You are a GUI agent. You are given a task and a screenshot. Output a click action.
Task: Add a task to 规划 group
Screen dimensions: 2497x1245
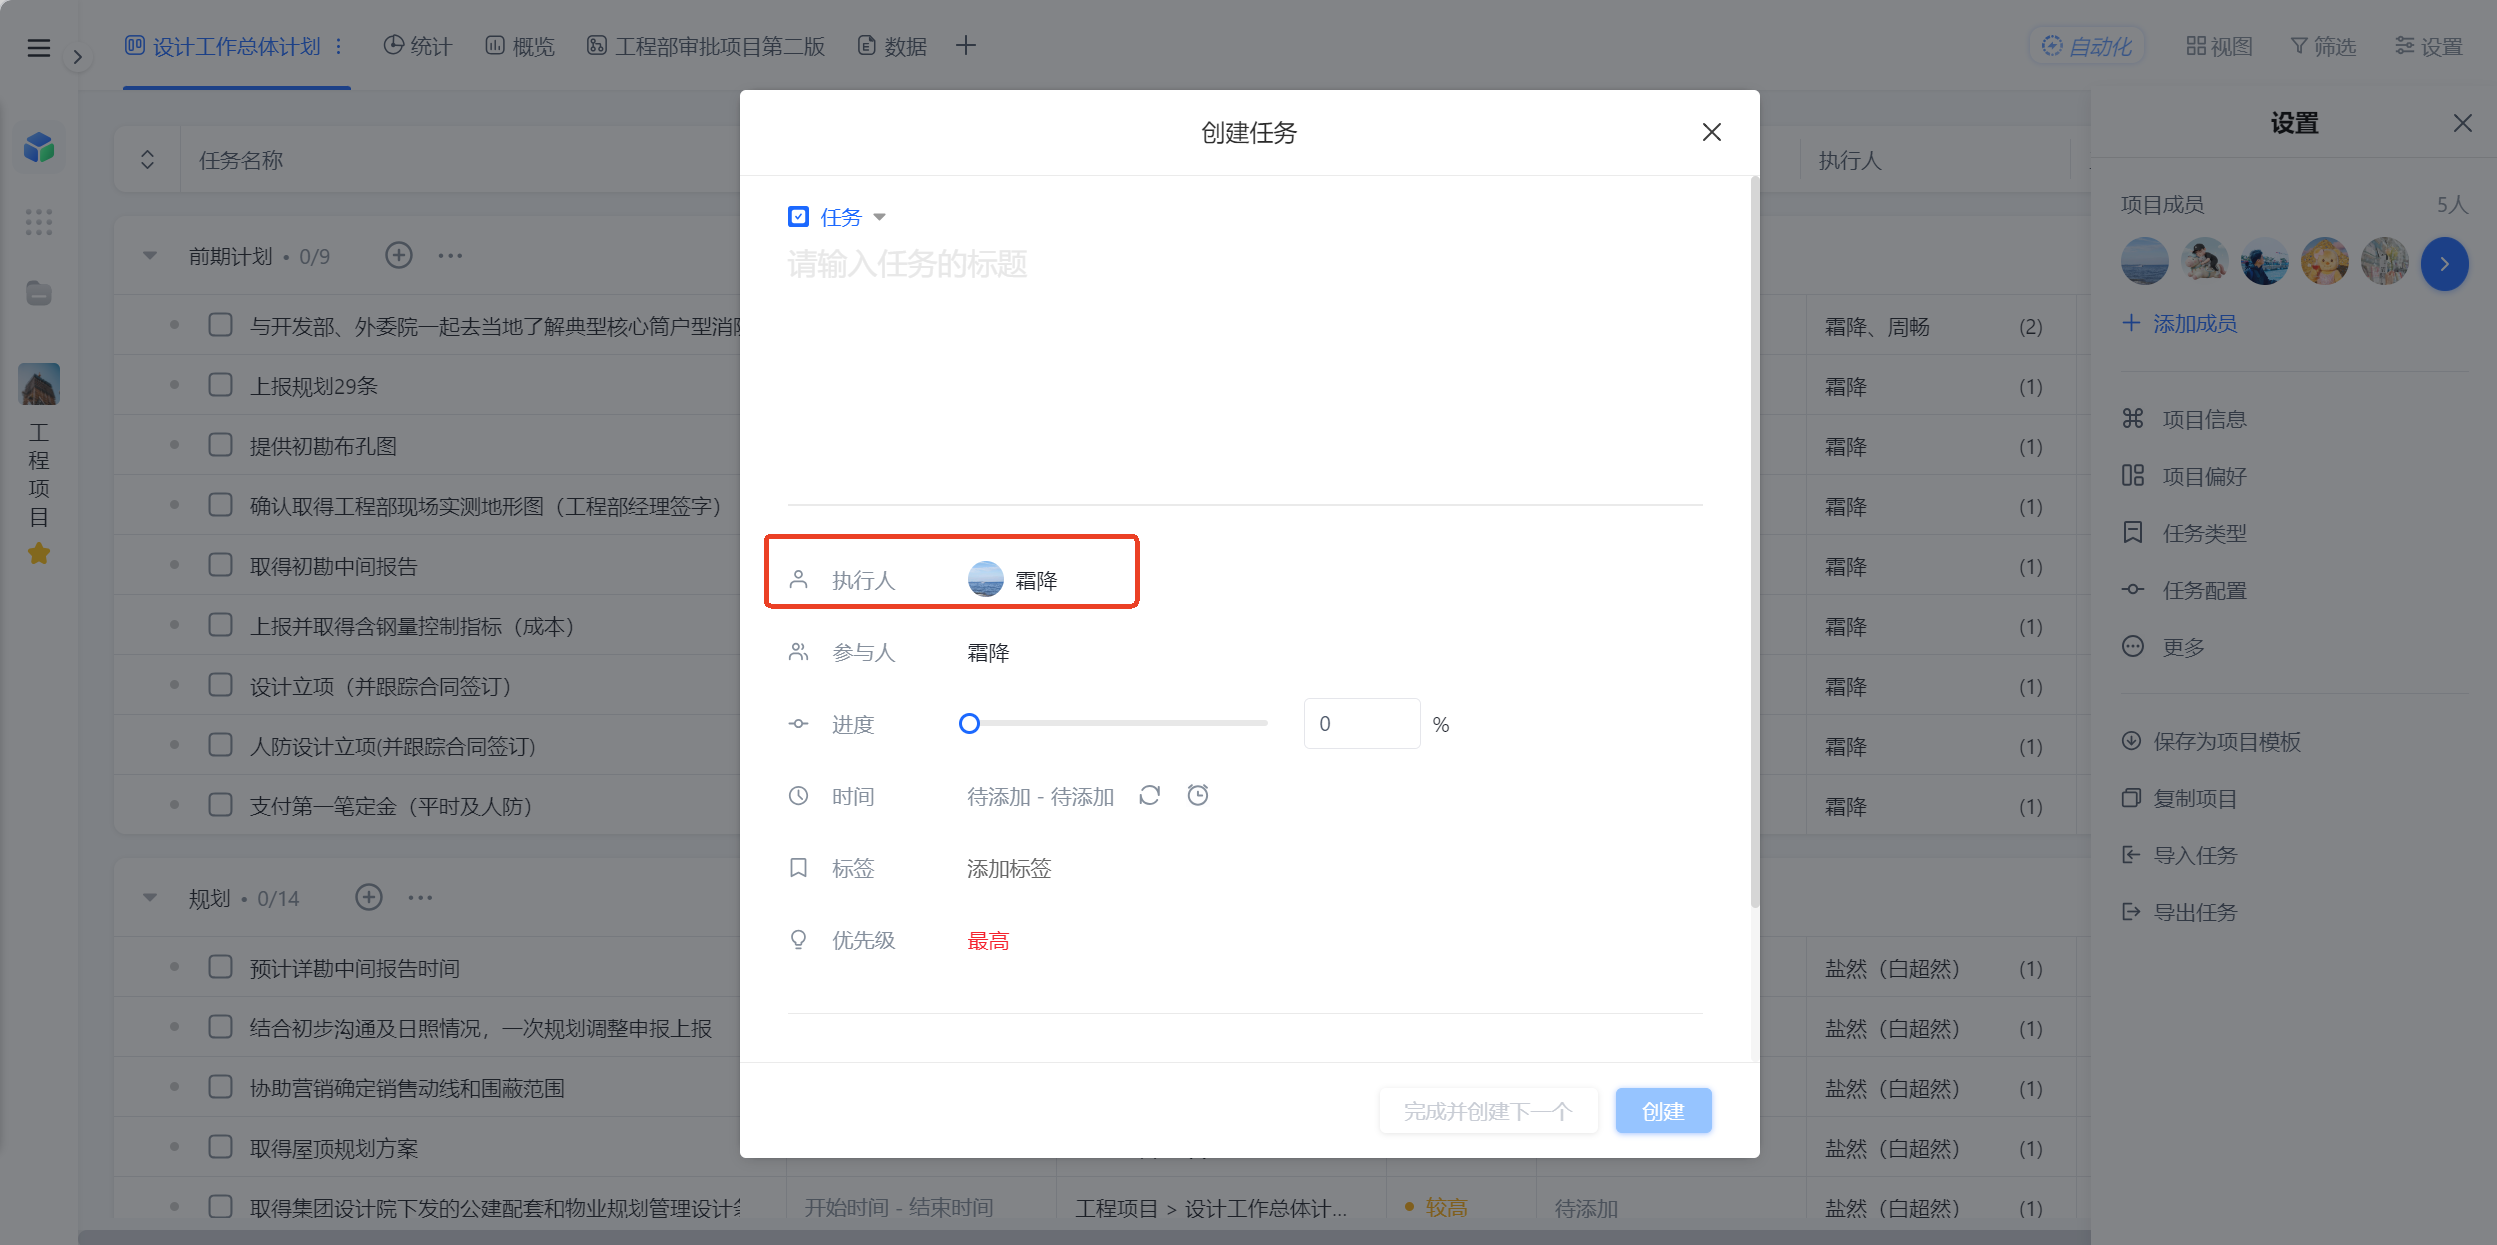(369, 898)
